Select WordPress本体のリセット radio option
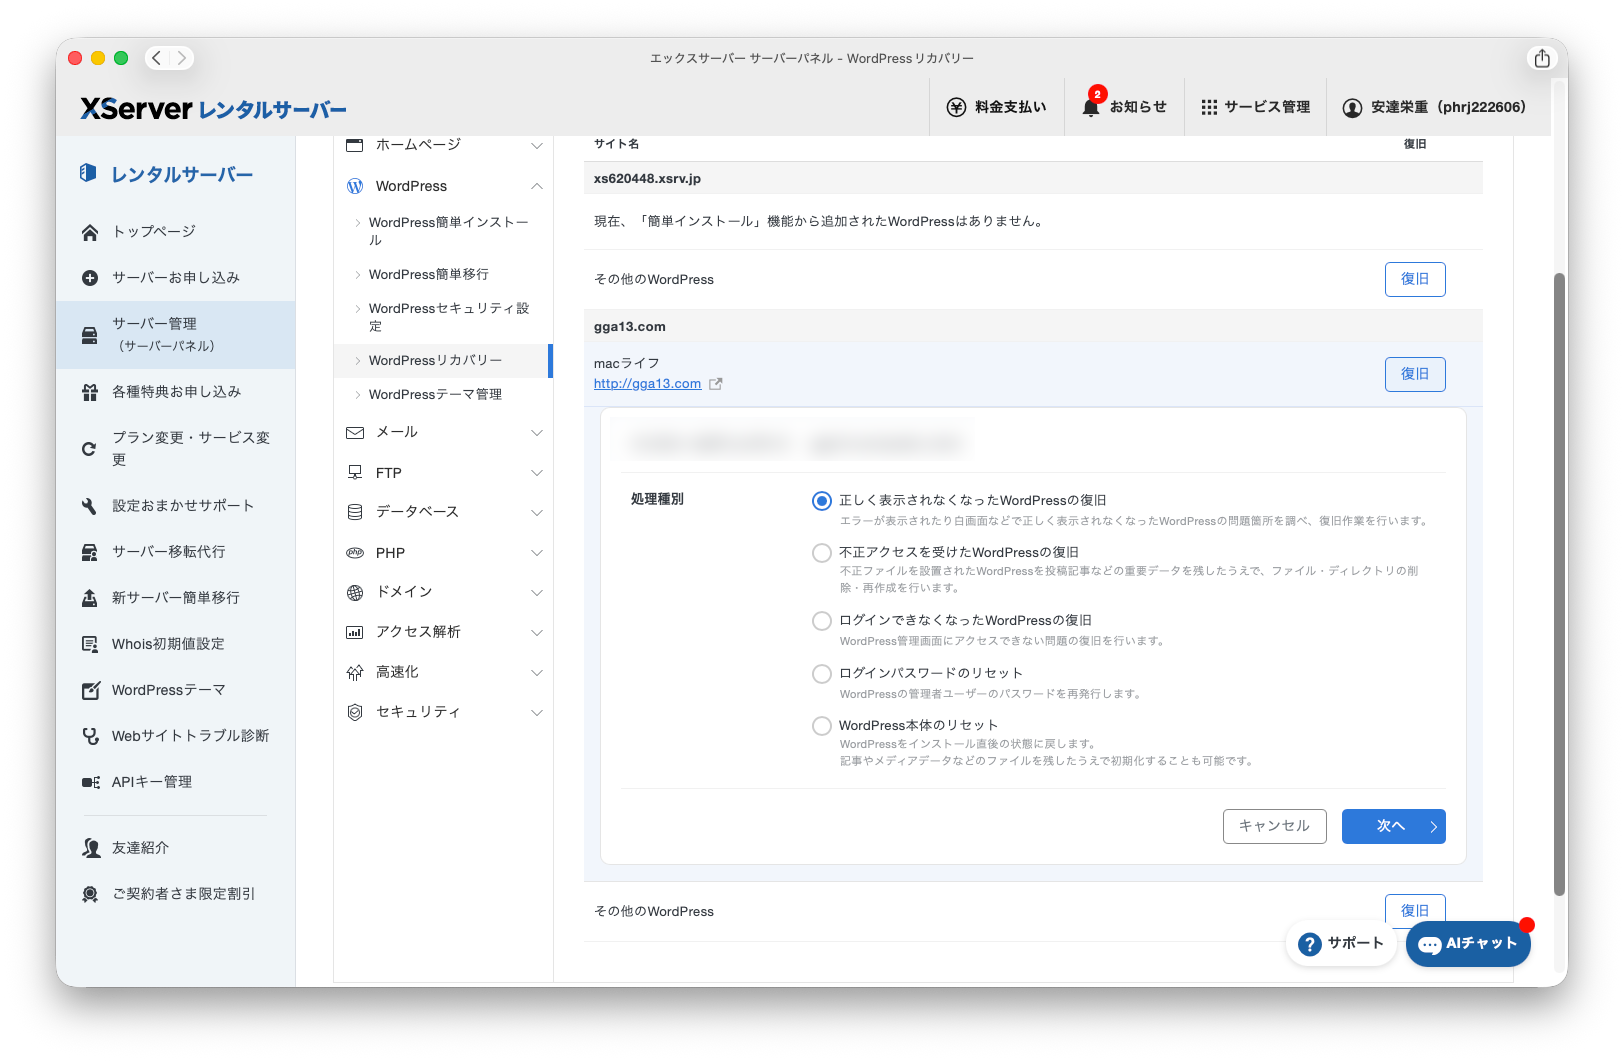 [822, 726]
